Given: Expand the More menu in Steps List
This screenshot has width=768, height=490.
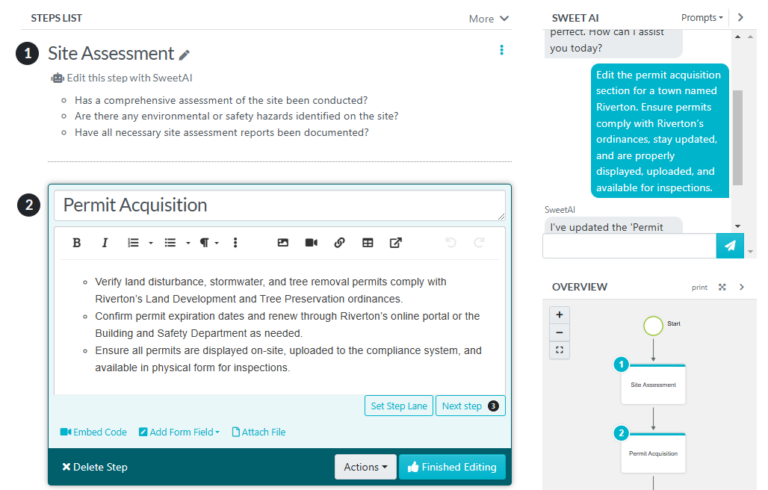Looking at the screenshot, I should point(489,19).
